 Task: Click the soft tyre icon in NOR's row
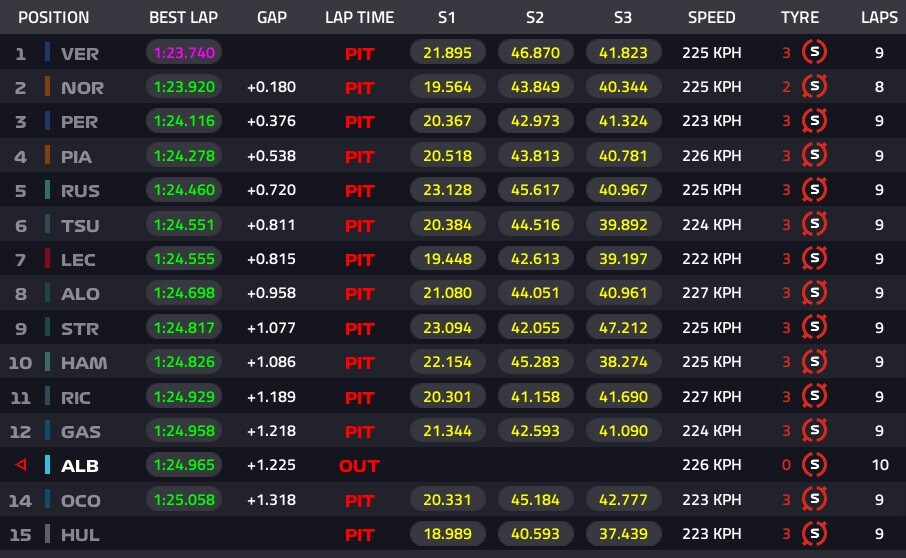point(815,87)
